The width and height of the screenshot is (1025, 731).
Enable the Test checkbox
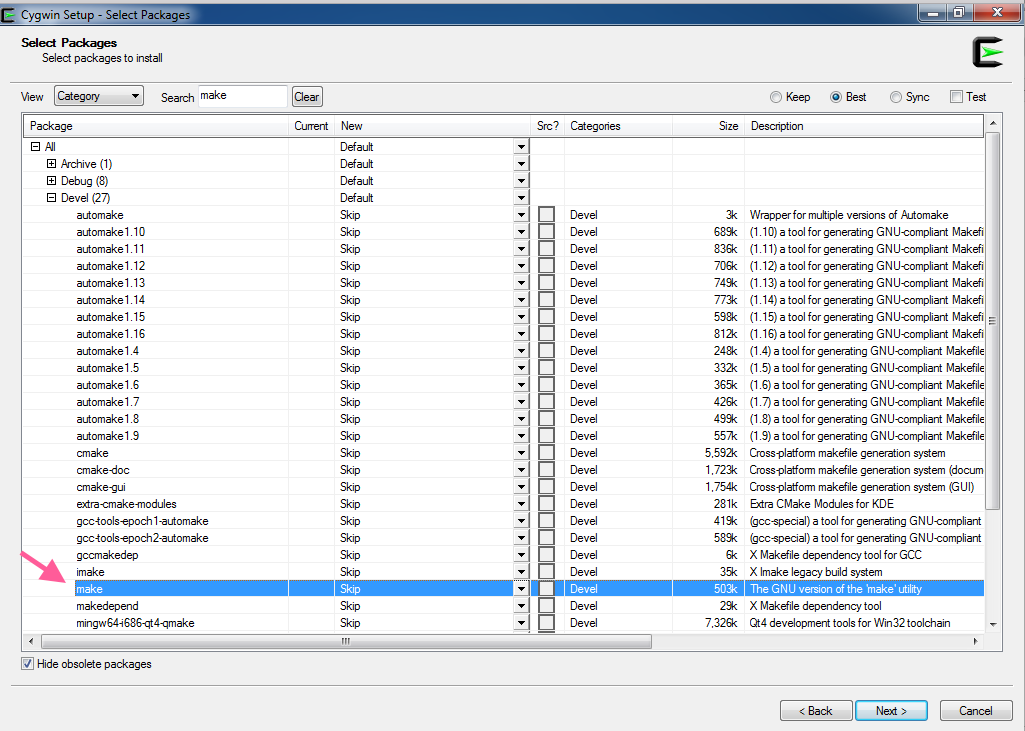(956, 97)
